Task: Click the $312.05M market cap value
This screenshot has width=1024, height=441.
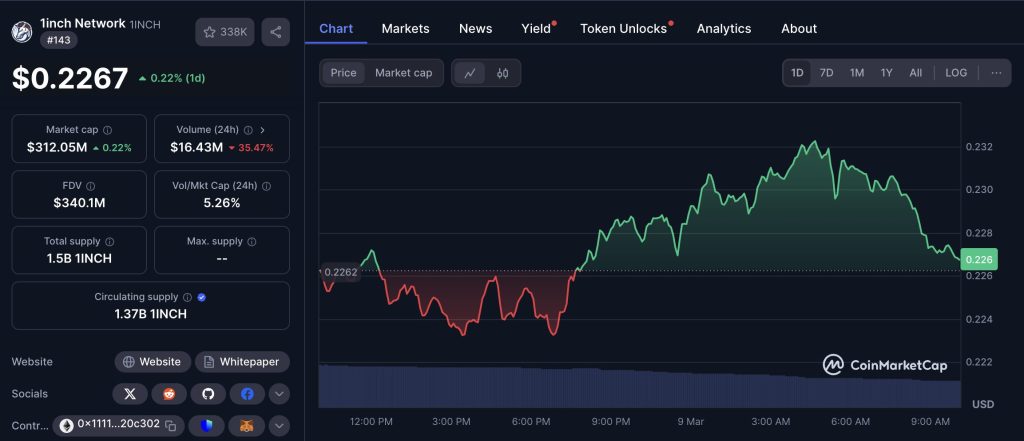Action: coord(57,148)
